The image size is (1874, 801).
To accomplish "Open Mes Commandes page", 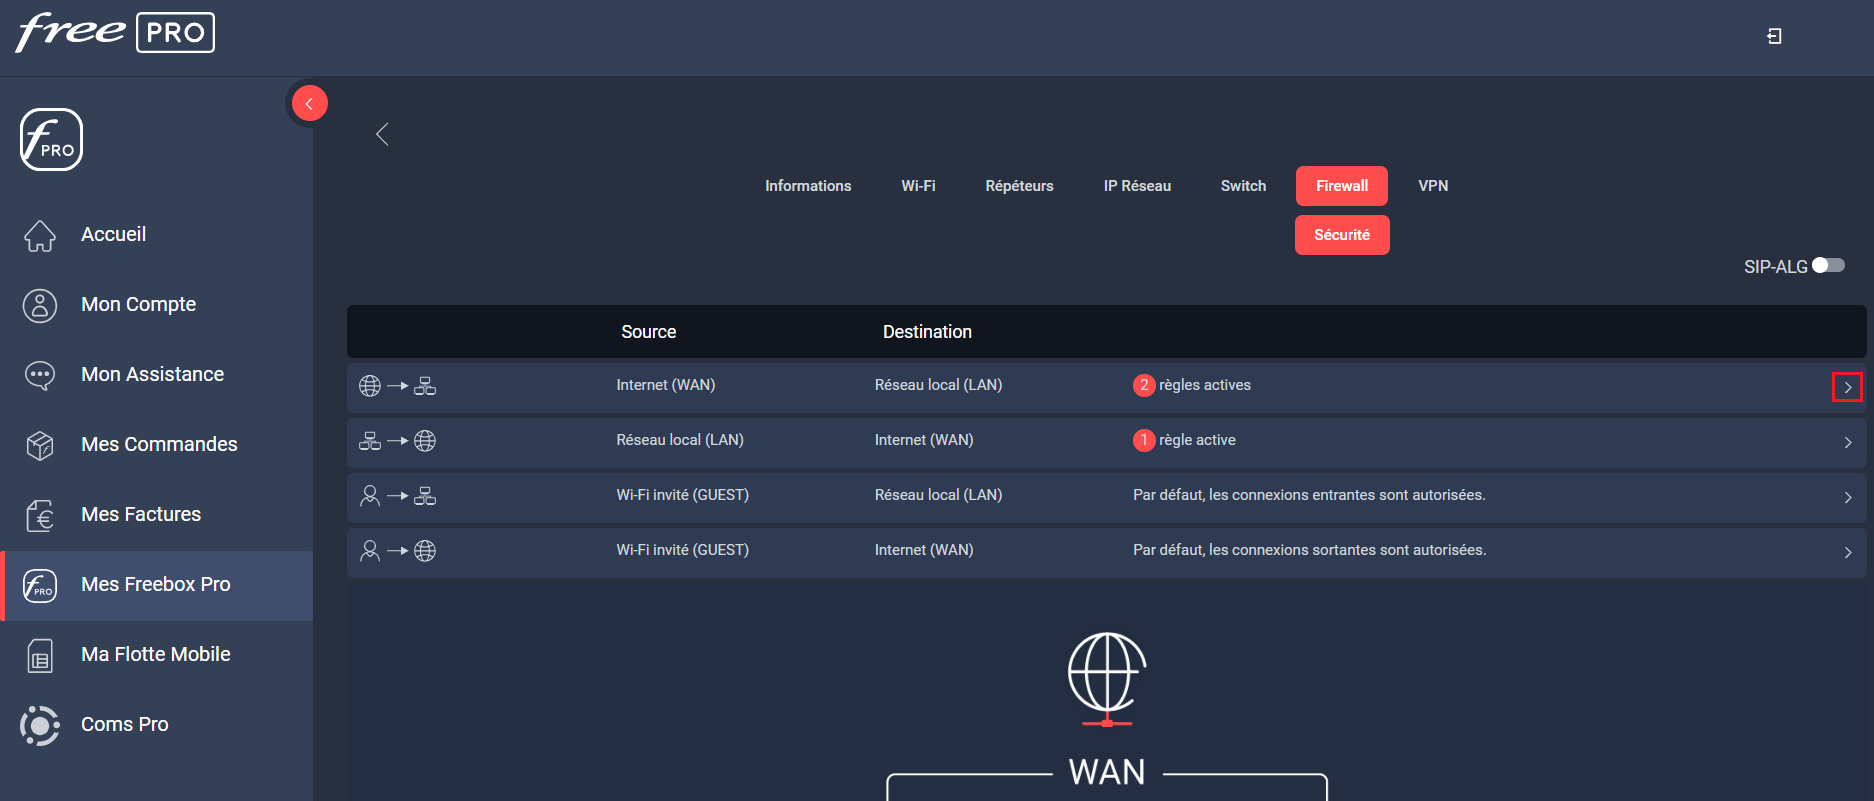I will point(159,444).
